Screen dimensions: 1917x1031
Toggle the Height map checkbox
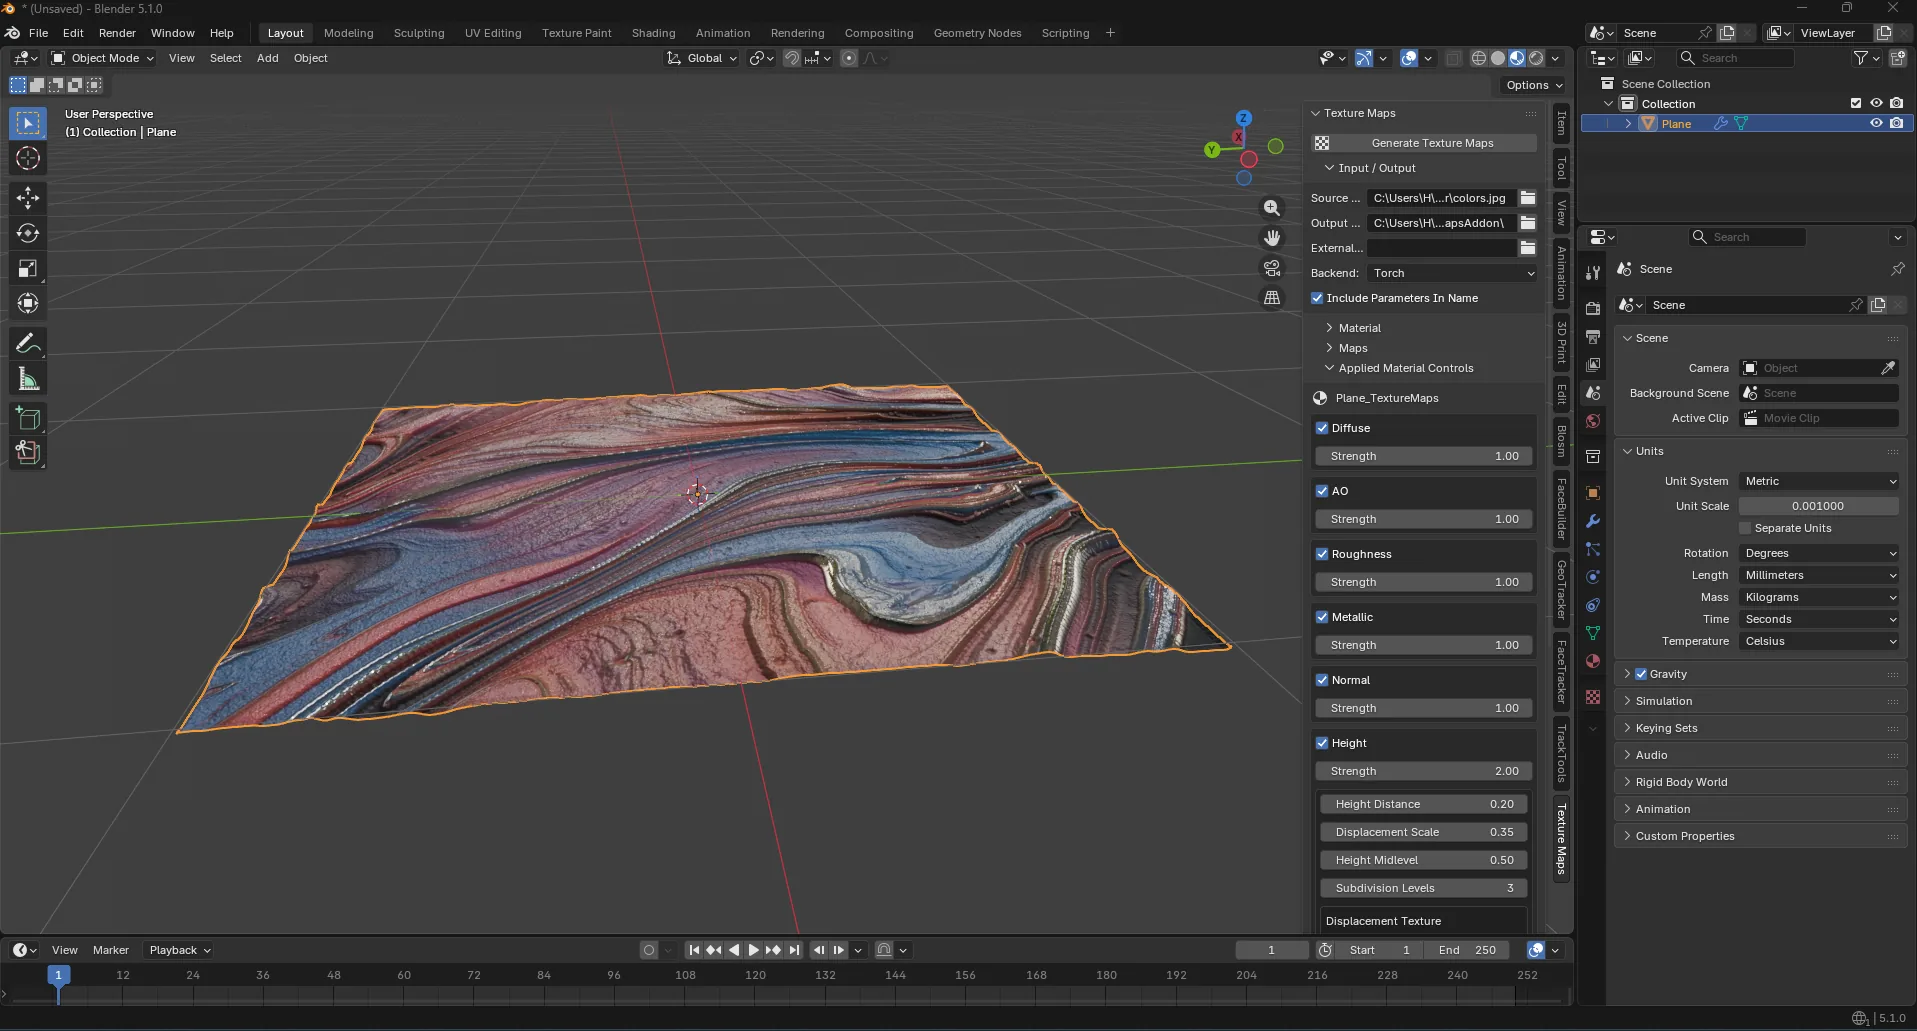(1322, 743)
